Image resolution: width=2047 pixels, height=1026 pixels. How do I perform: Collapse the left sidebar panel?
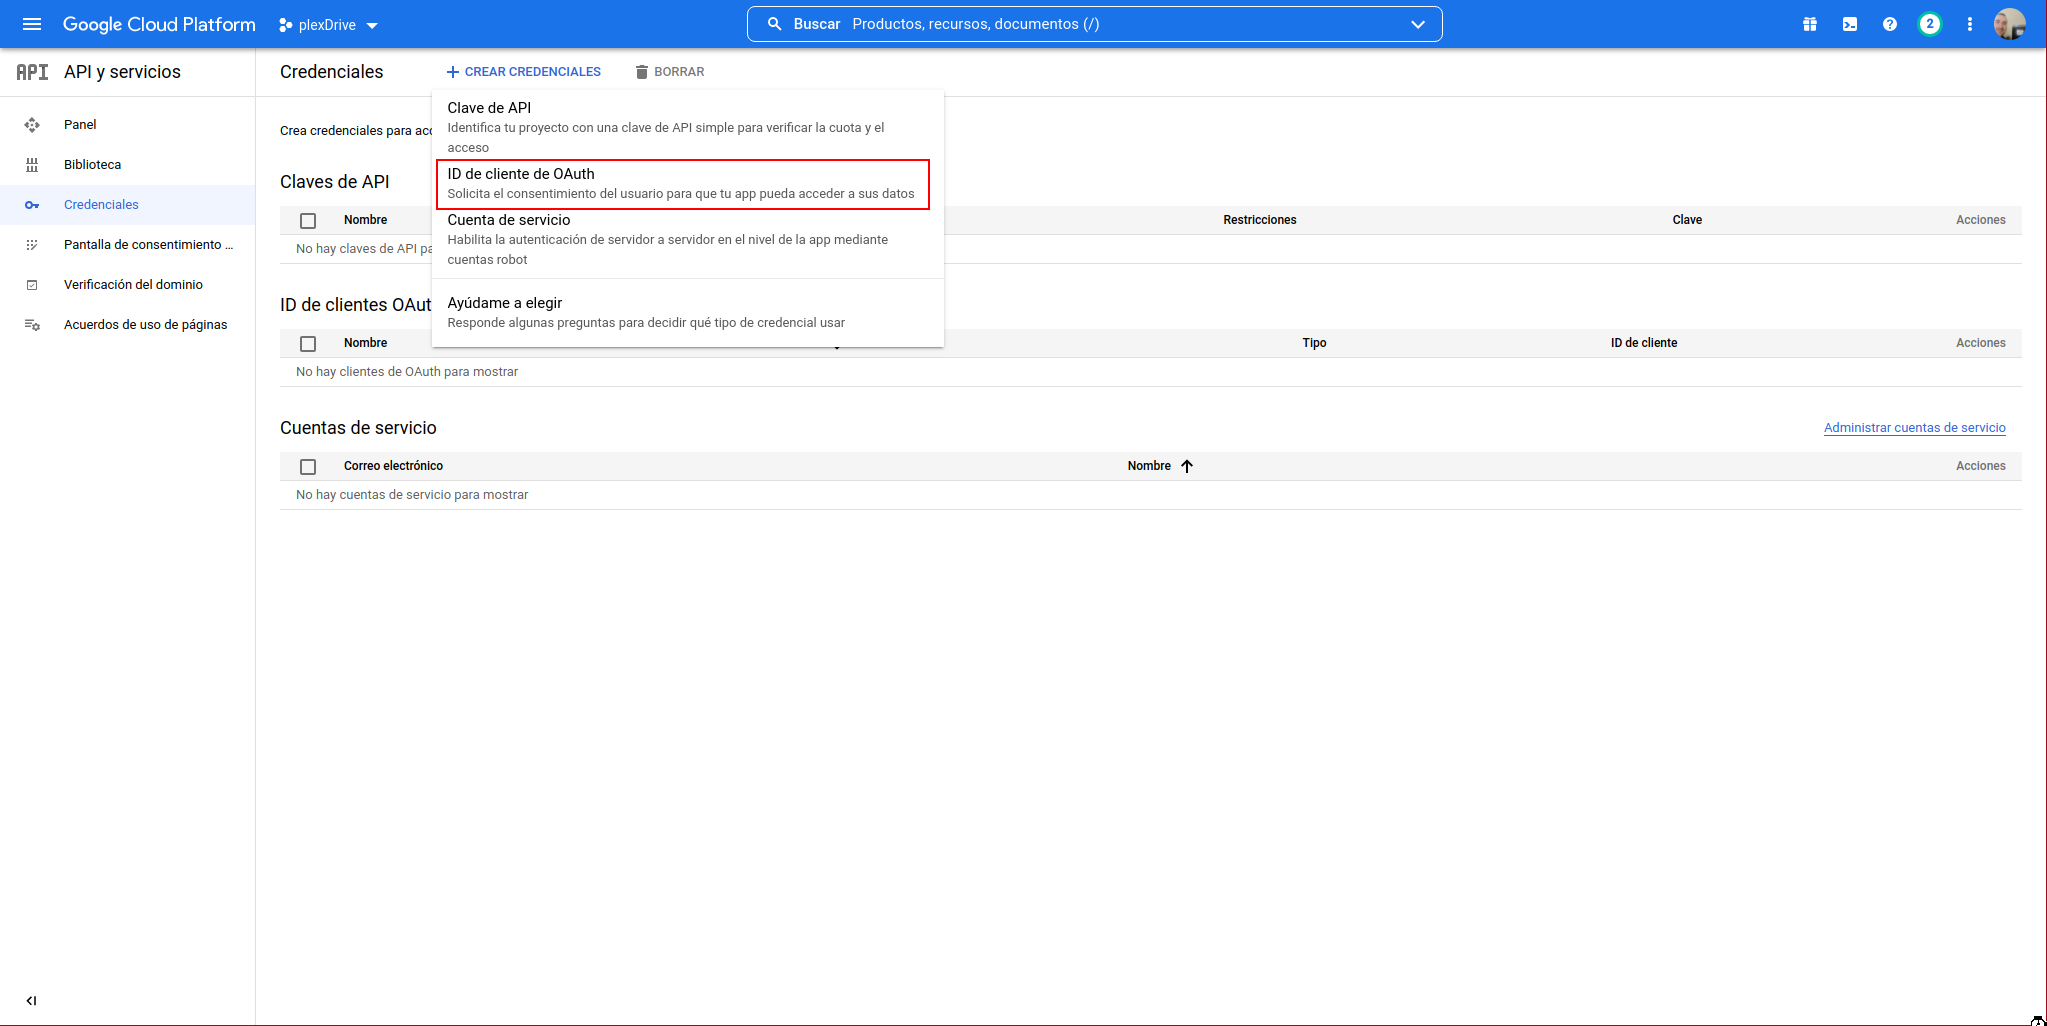point(31,1000)
